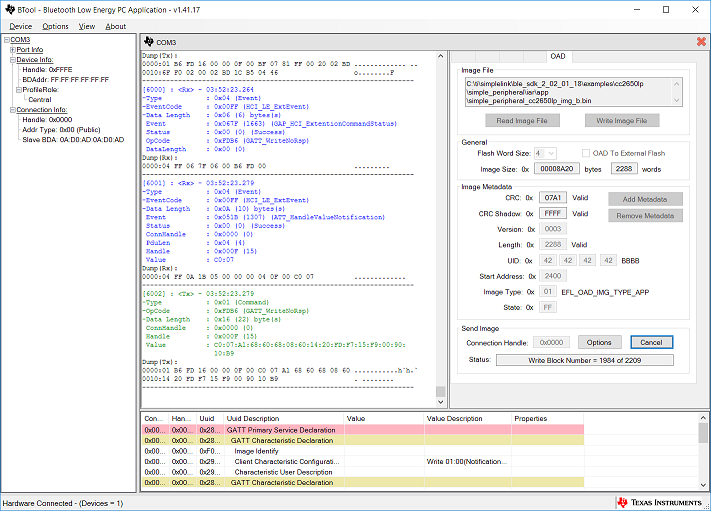Click the COM3 tab's TI chip icon
This screenshot has width=711, height=511.
[148, 42]
